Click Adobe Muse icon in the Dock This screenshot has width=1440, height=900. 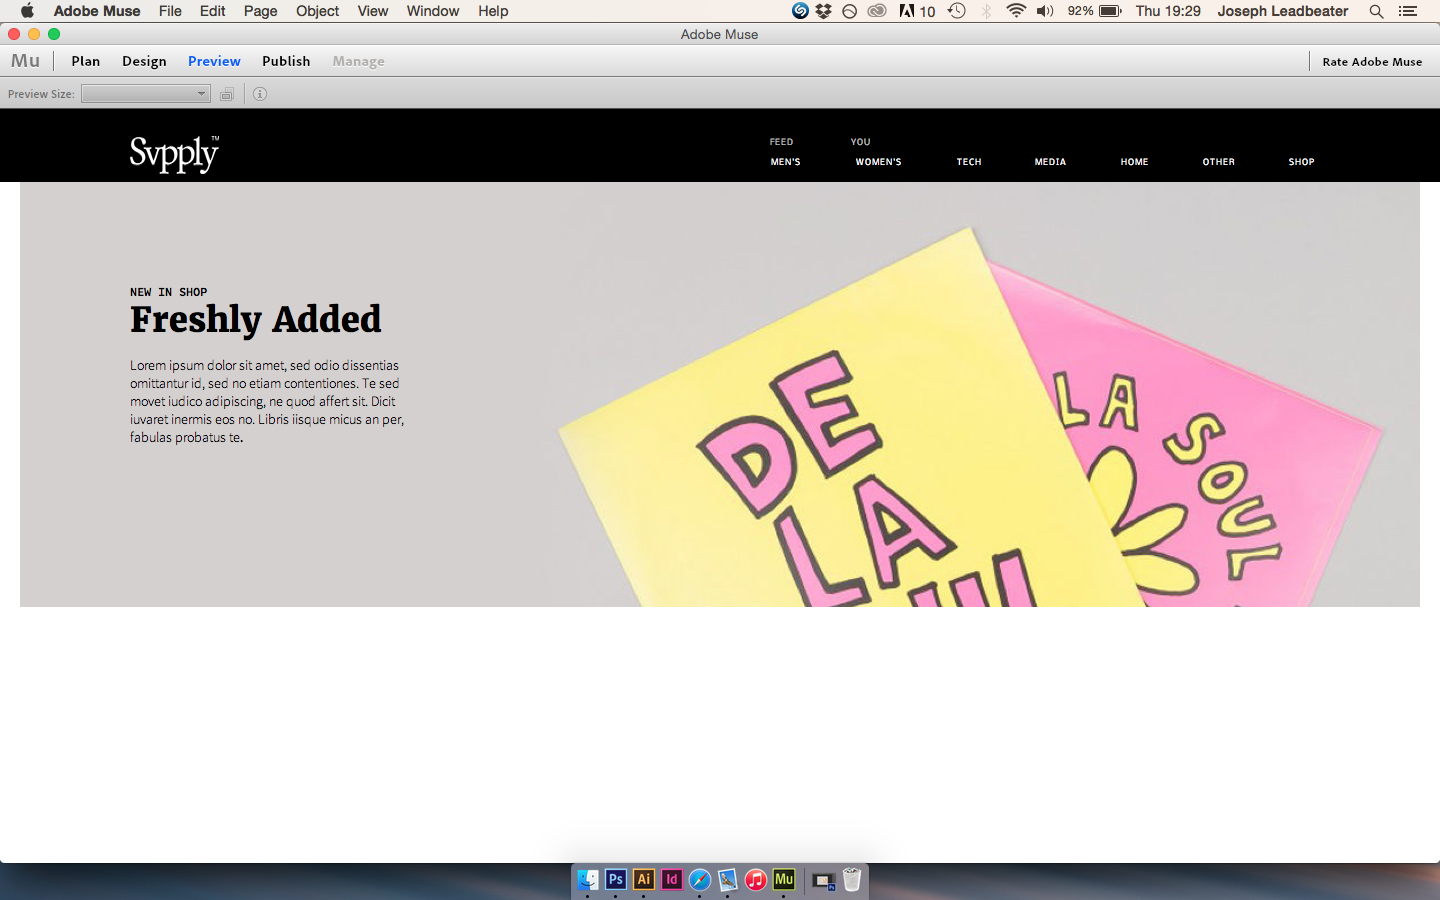point(784,879)
